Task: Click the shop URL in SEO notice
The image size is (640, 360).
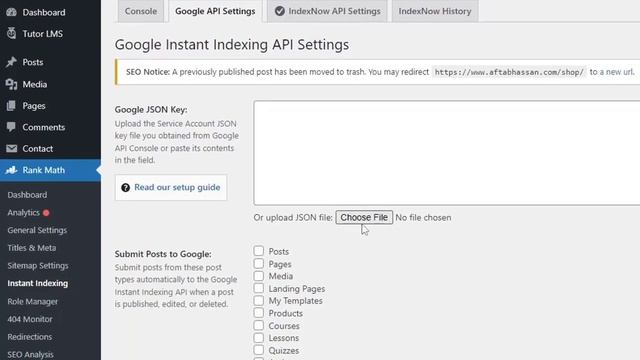Action: (509, 72)
